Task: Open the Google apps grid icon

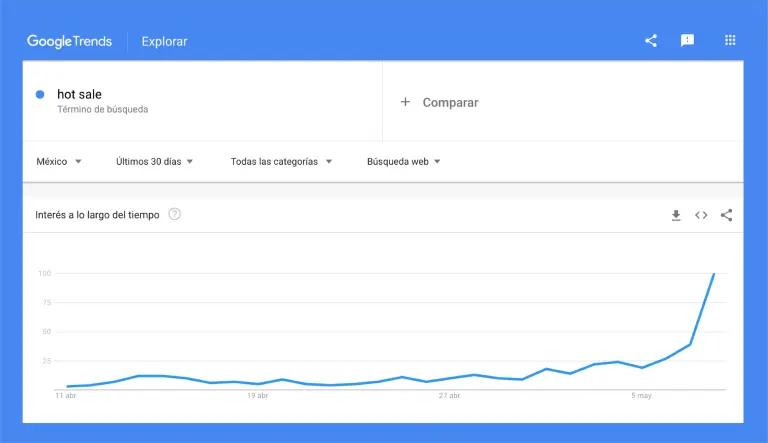Action: click(x=730, y=41)
